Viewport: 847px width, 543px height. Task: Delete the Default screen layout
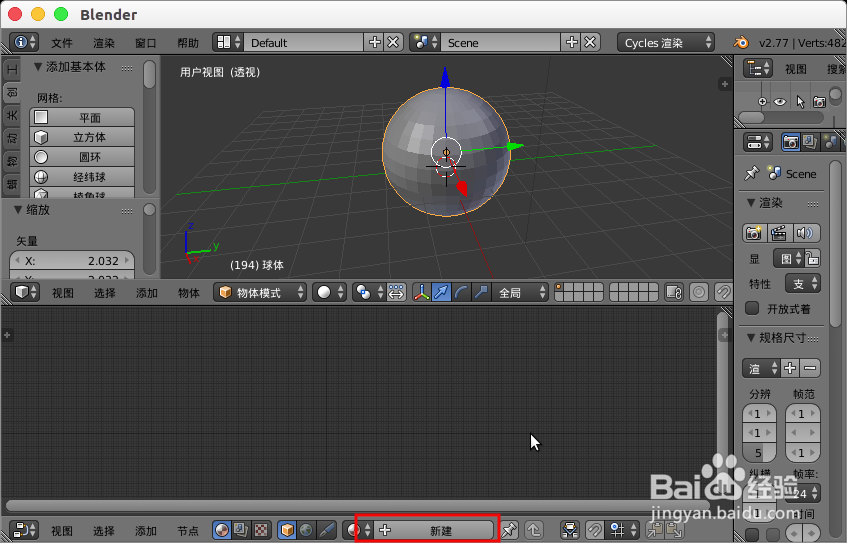[393, 42]
